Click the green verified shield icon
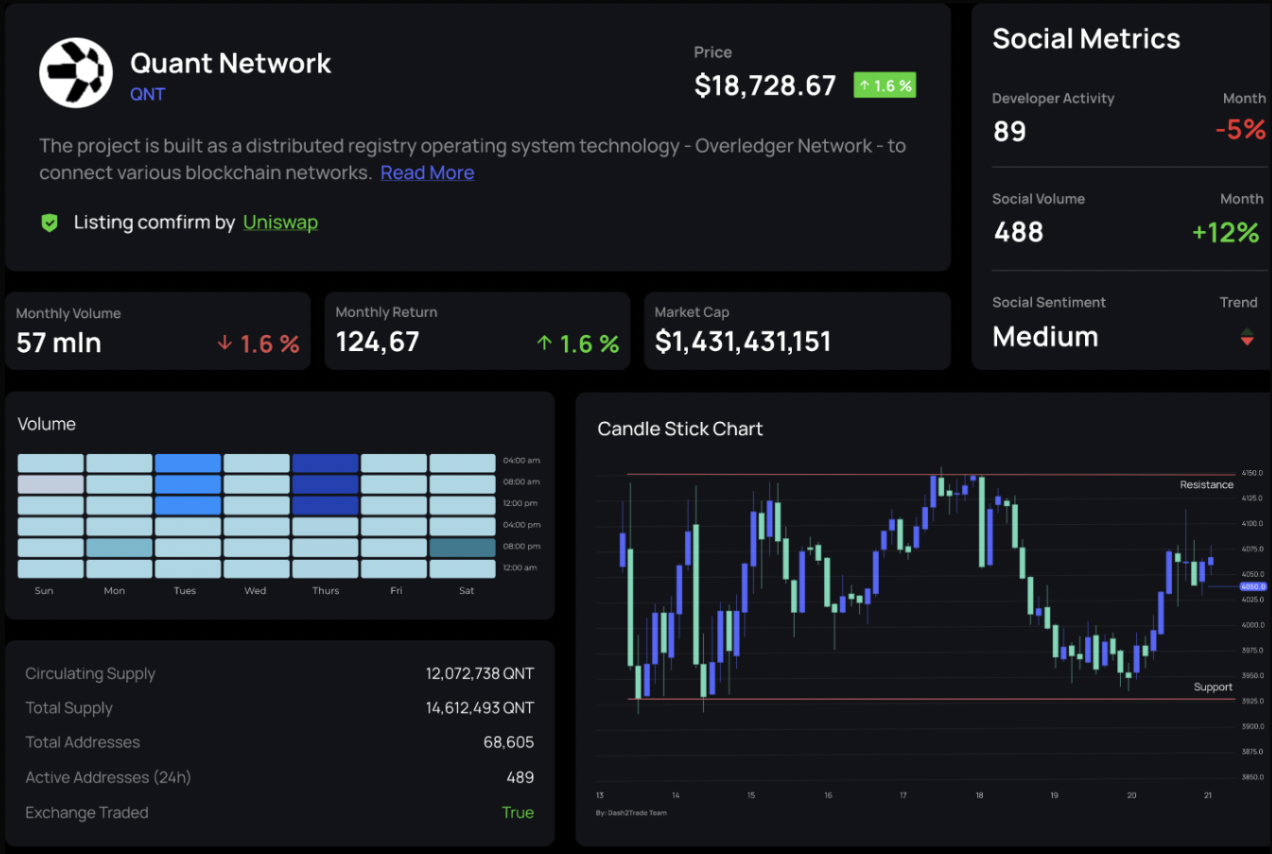The height and width of the screenshot is (854, 1272). tap(49, 222)
